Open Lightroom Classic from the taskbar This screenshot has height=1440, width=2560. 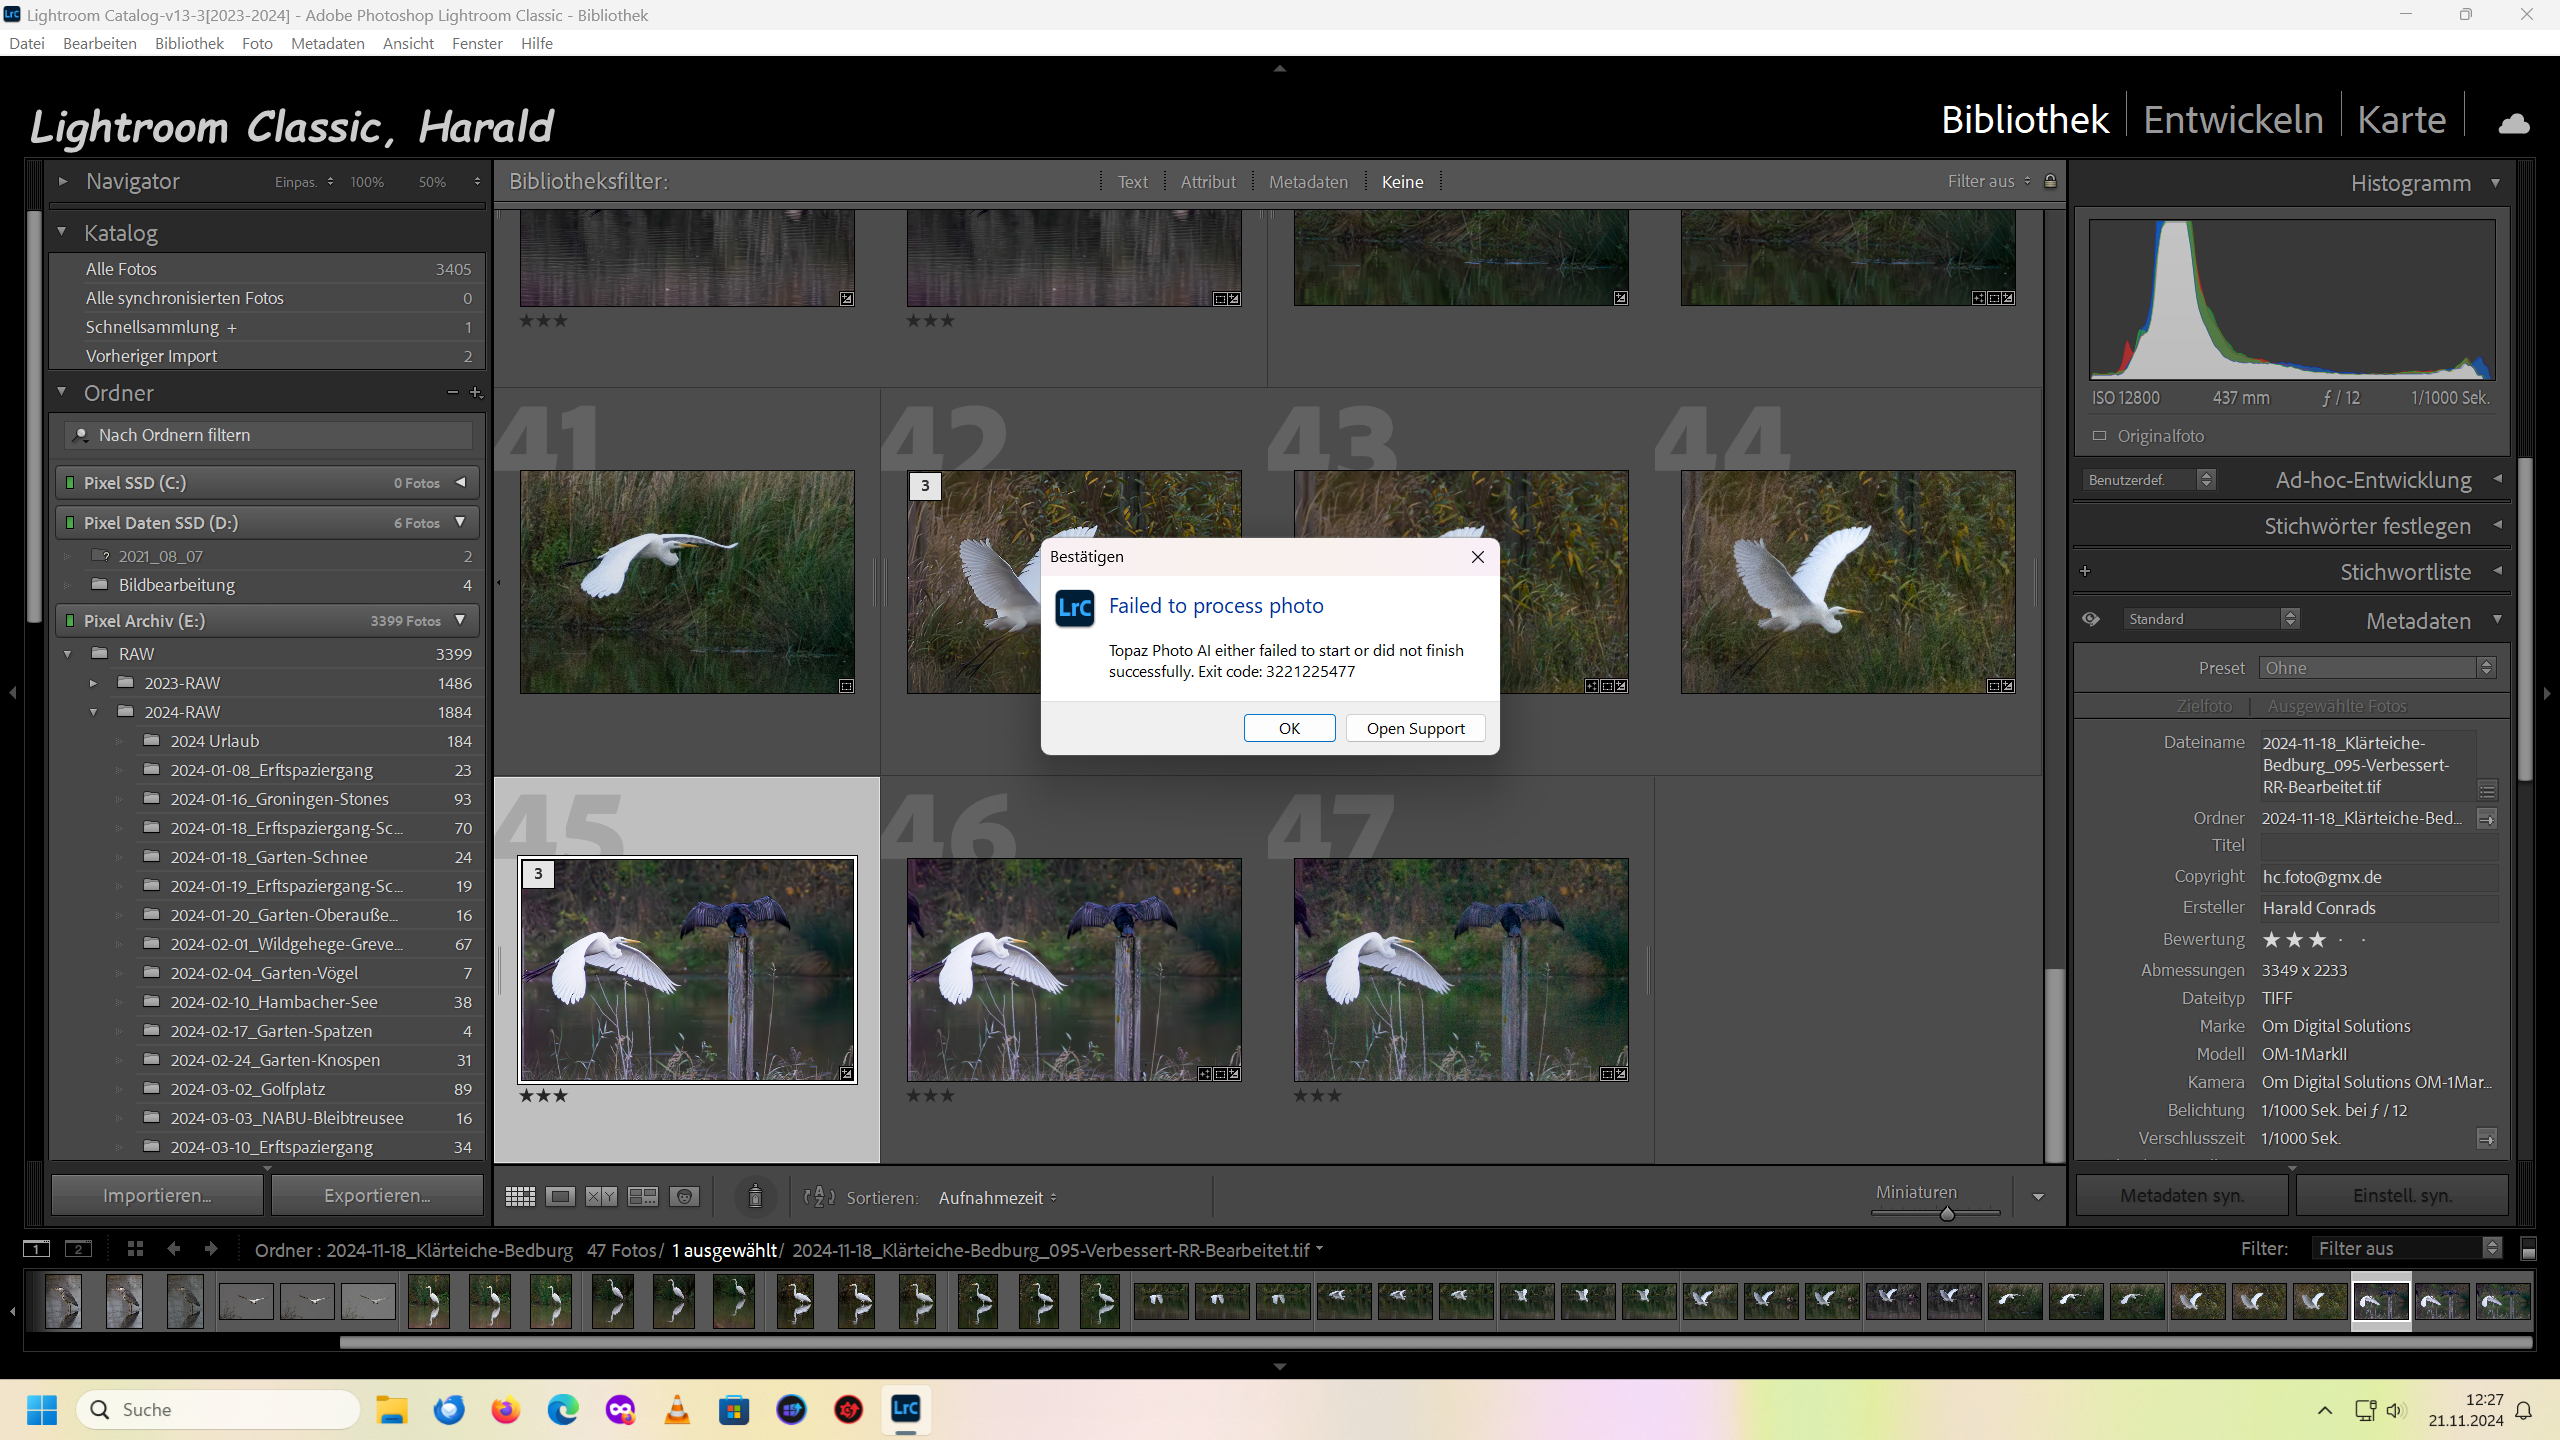905,1409
